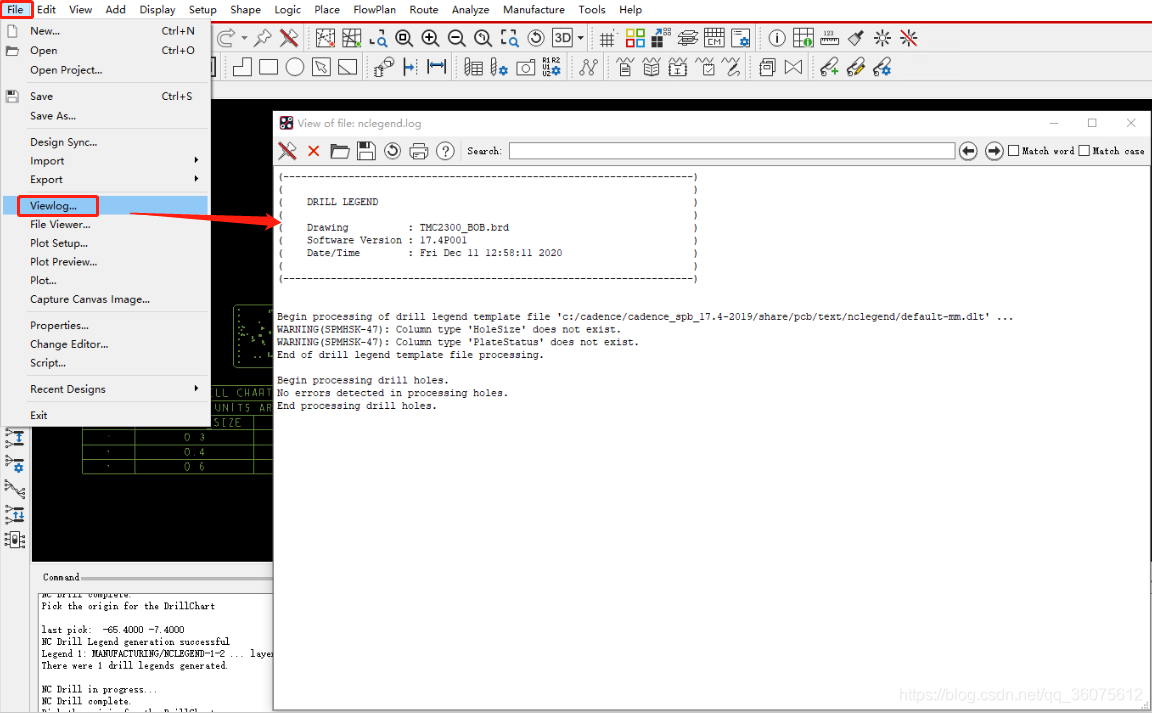Click the refresh view icon

[x=536, y=38]
